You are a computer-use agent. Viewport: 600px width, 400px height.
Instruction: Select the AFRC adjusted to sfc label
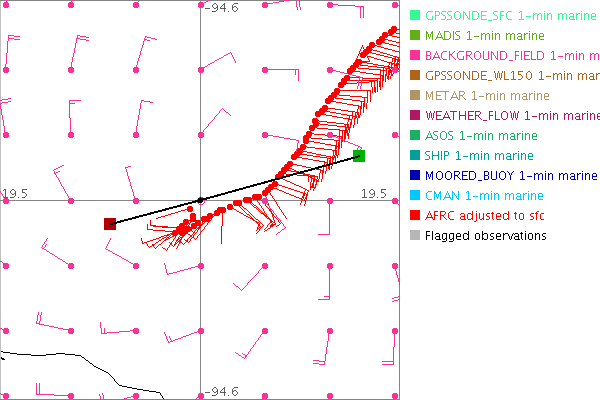click(x=489, y=215)
